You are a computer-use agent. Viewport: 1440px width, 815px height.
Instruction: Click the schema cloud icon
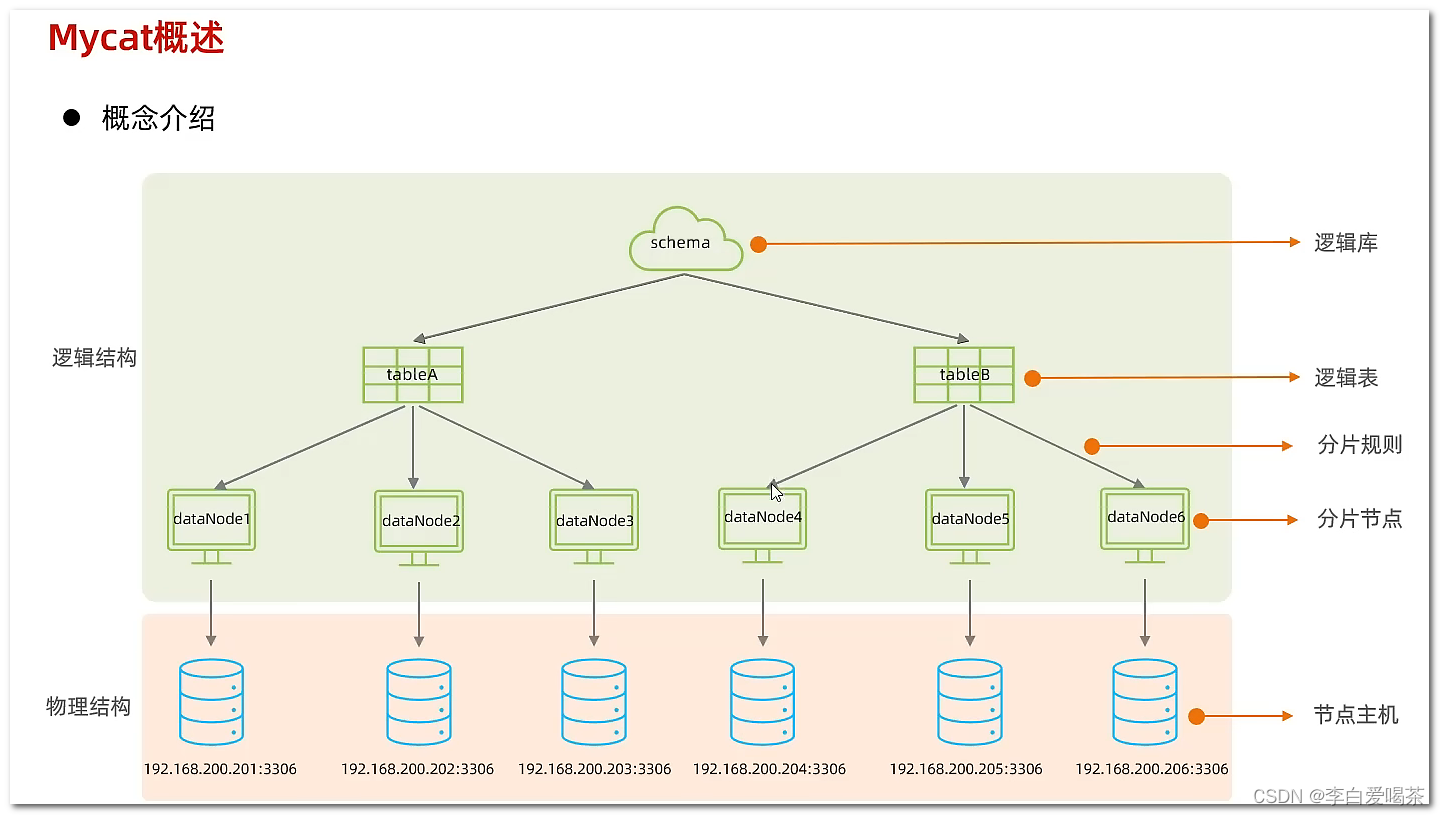point(686,239)
